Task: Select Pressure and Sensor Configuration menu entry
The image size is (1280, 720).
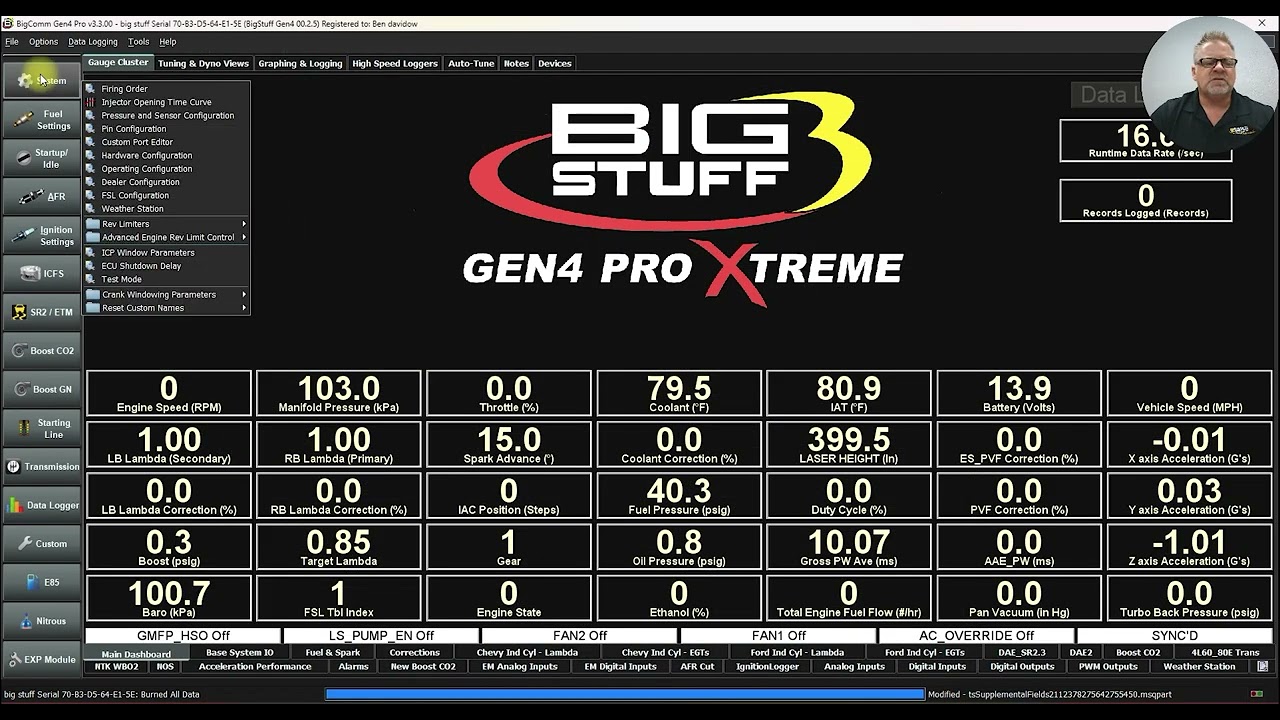Action: point(167,116)
